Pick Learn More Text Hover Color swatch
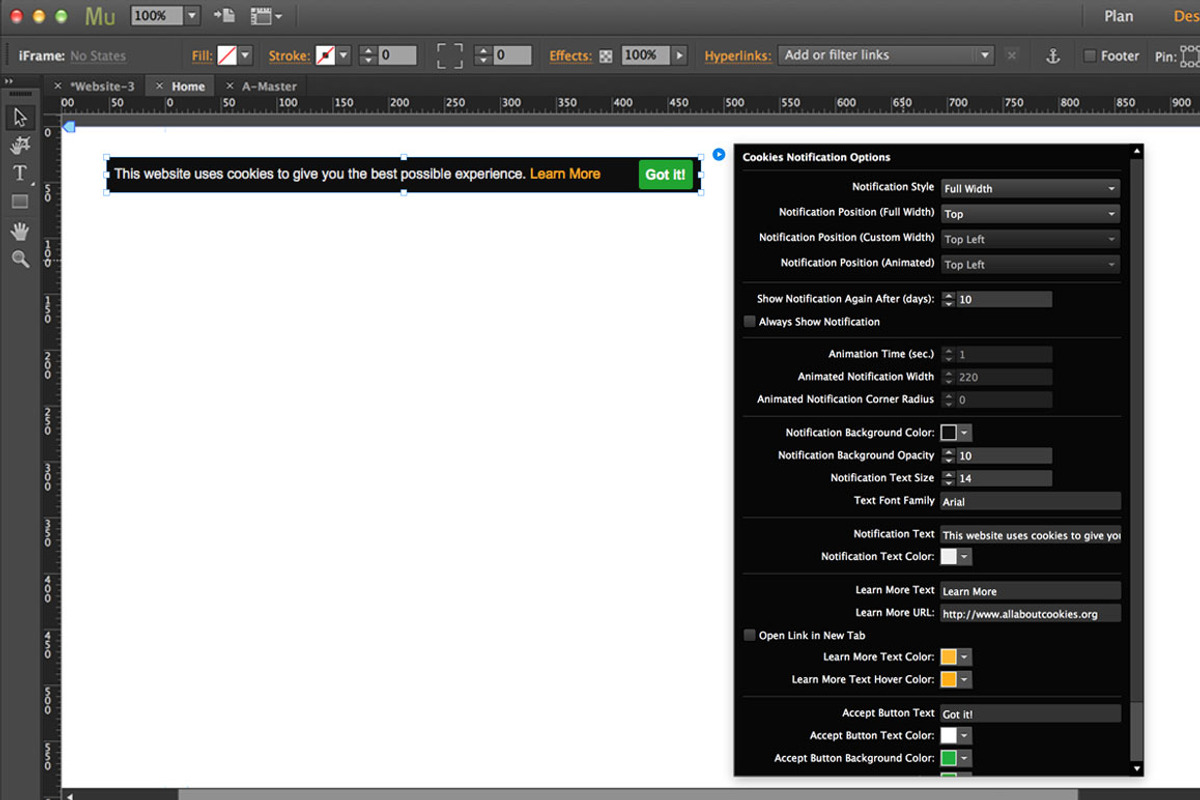 [x=949, y=680]
